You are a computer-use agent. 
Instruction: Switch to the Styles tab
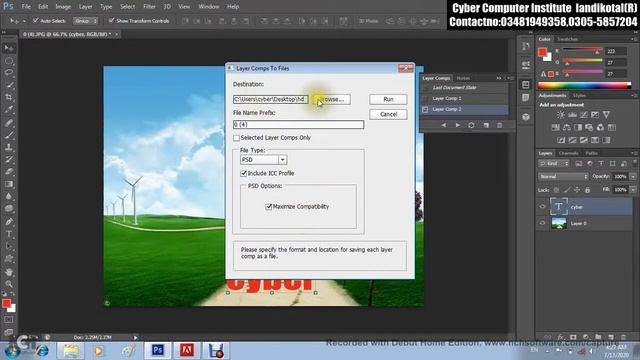(580, 96)
